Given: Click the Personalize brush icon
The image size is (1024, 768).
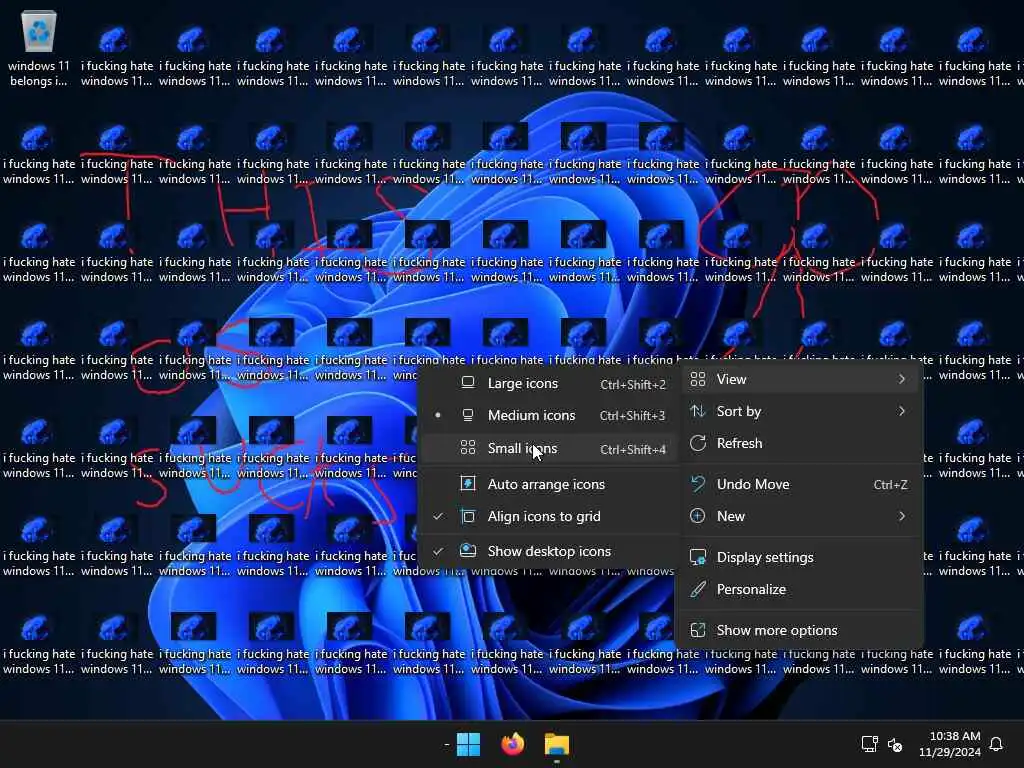Looking at the screenshot, I should pos(697,589).
